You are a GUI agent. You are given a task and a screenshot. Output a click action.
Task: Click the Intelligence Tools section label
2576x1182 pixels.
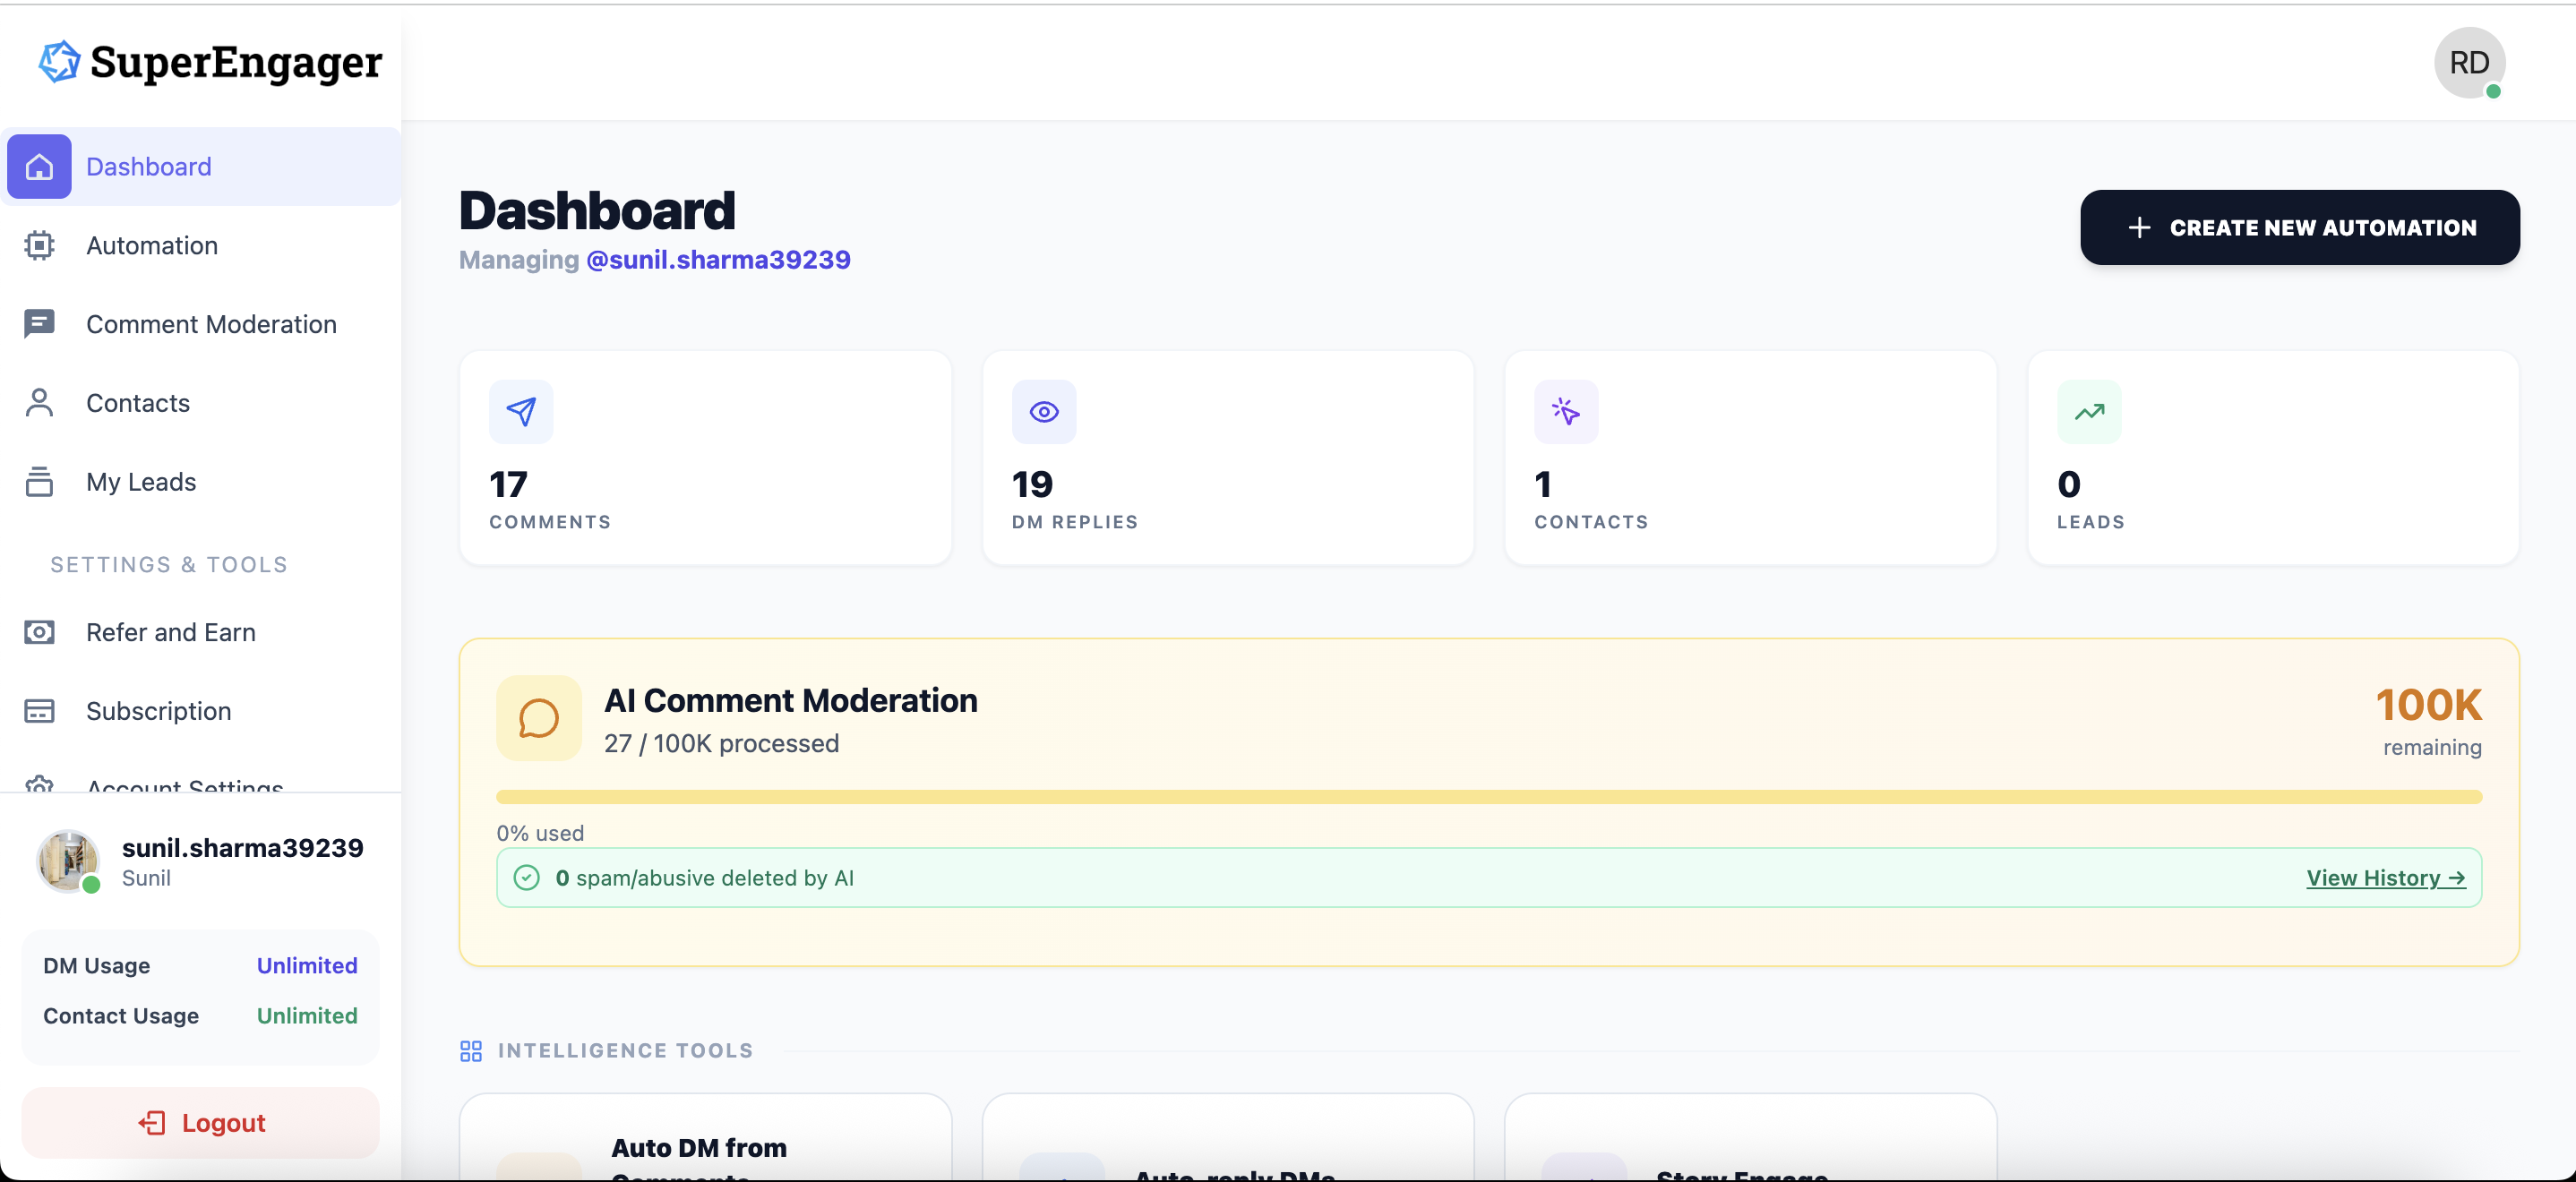(626, 1051)
